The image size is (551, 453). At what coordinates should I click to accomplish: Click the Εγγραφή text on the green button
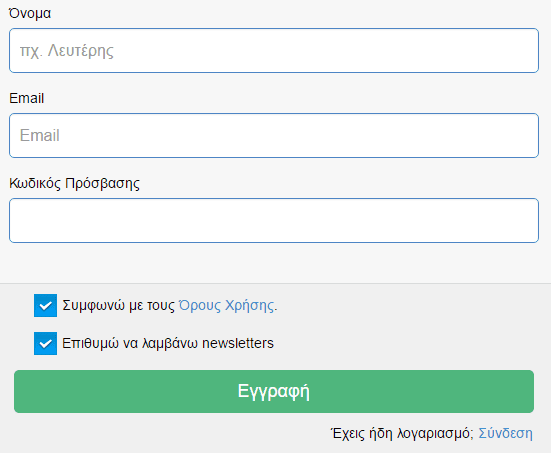point(274,391)
